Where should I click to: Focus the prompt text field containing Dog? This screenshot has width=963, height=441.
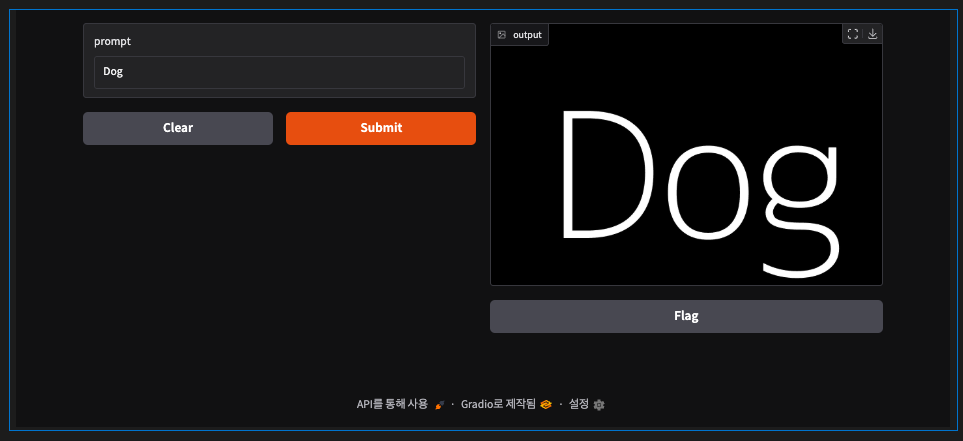coord(279,72)
